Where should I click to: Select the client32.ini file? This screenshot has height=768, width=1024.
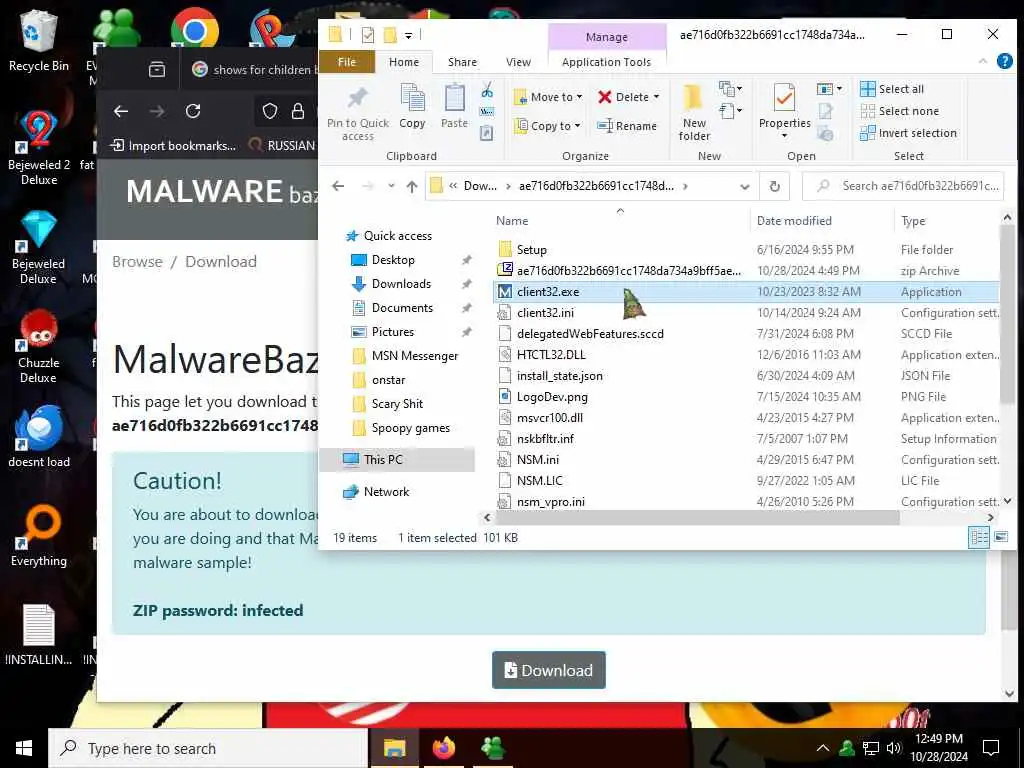545,313
